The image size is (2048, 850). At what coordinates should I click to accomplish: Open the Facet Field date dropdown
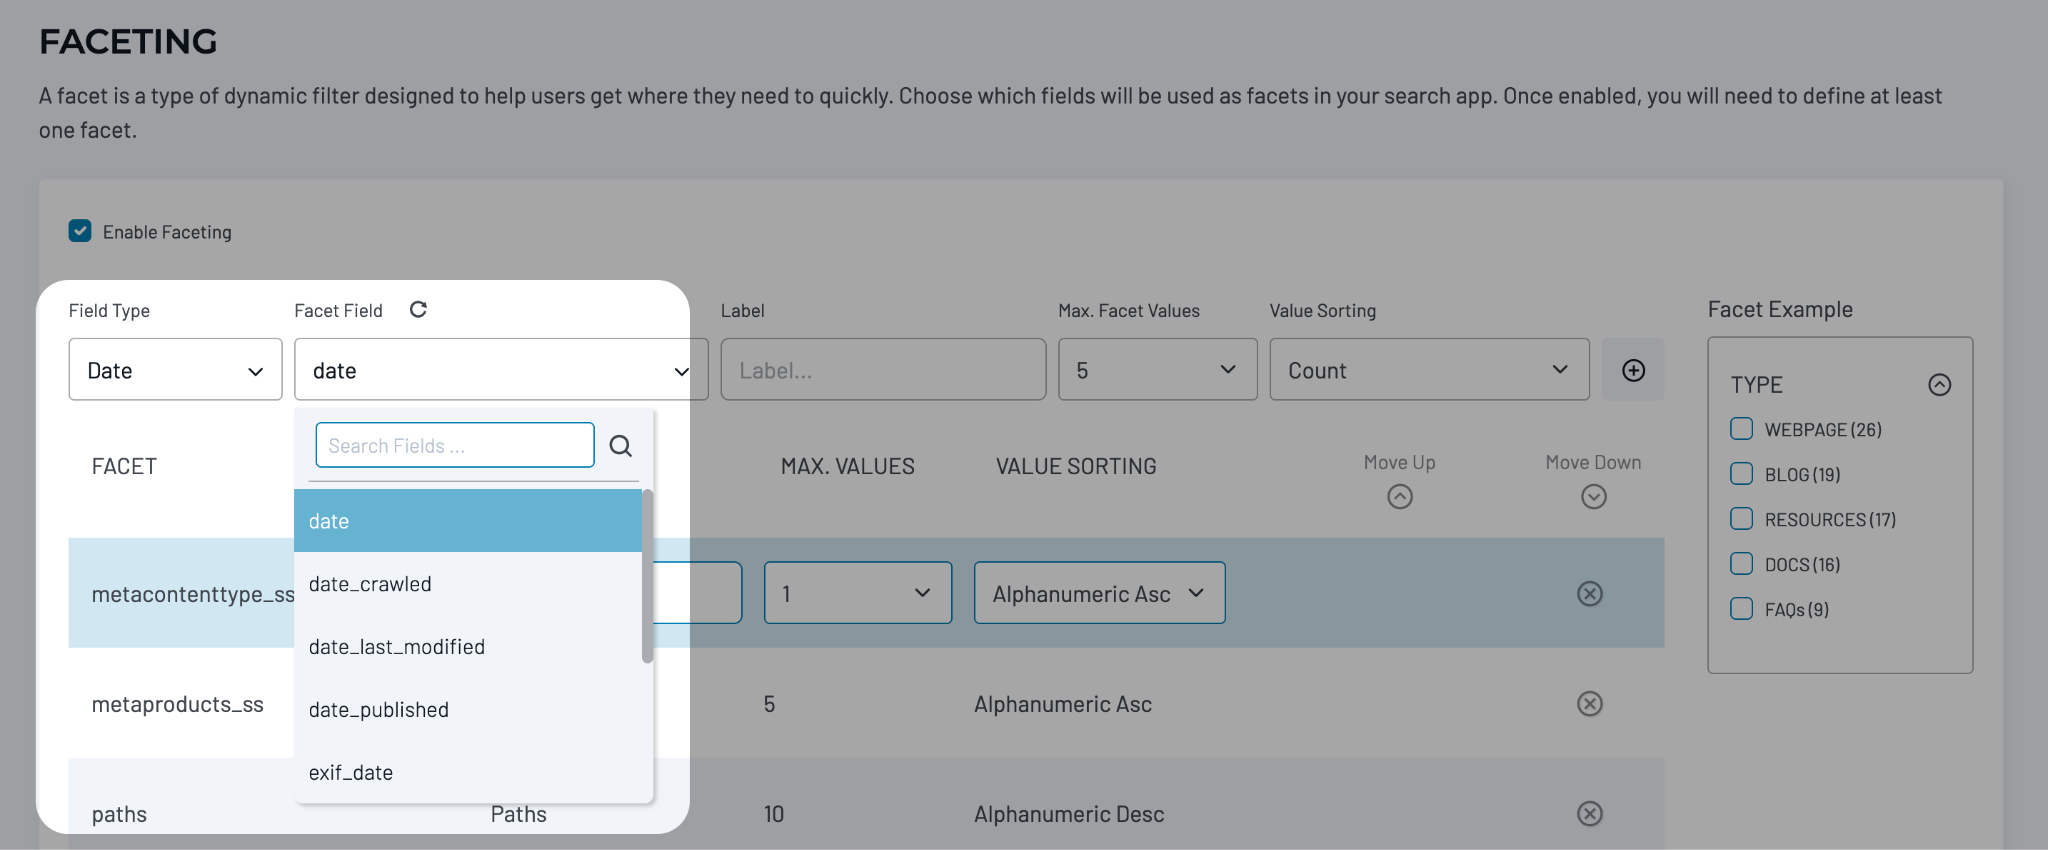pos(501,370)
